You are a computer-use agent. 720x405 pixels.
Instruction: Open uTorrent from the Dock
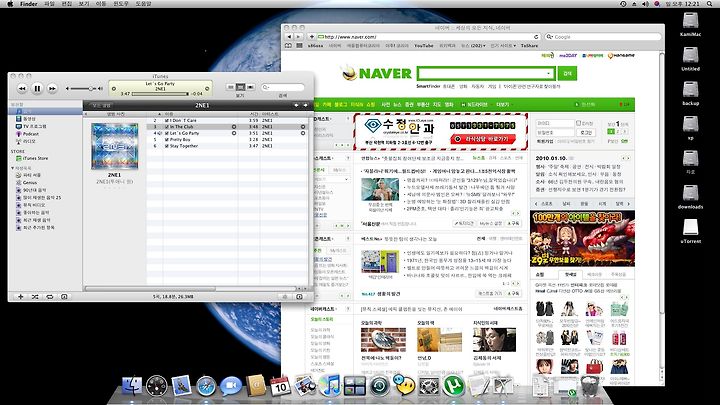(x=453, y=386)
